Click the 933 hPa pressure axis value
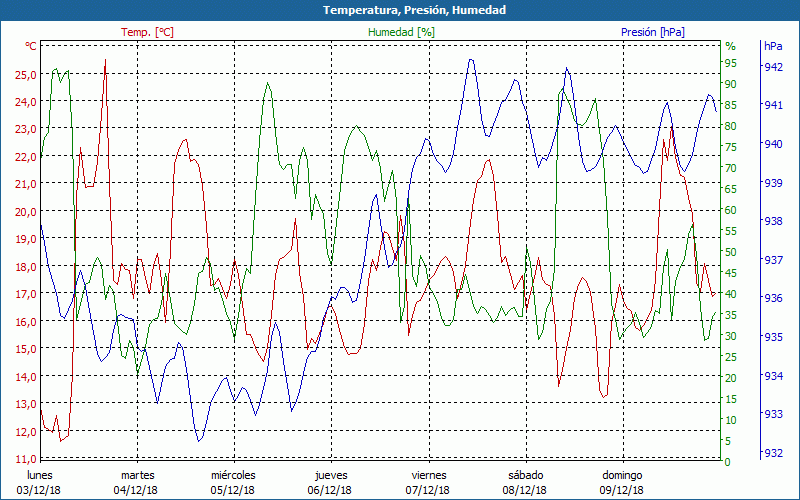This screenshot has height=500, width=800. pos(773,414)
